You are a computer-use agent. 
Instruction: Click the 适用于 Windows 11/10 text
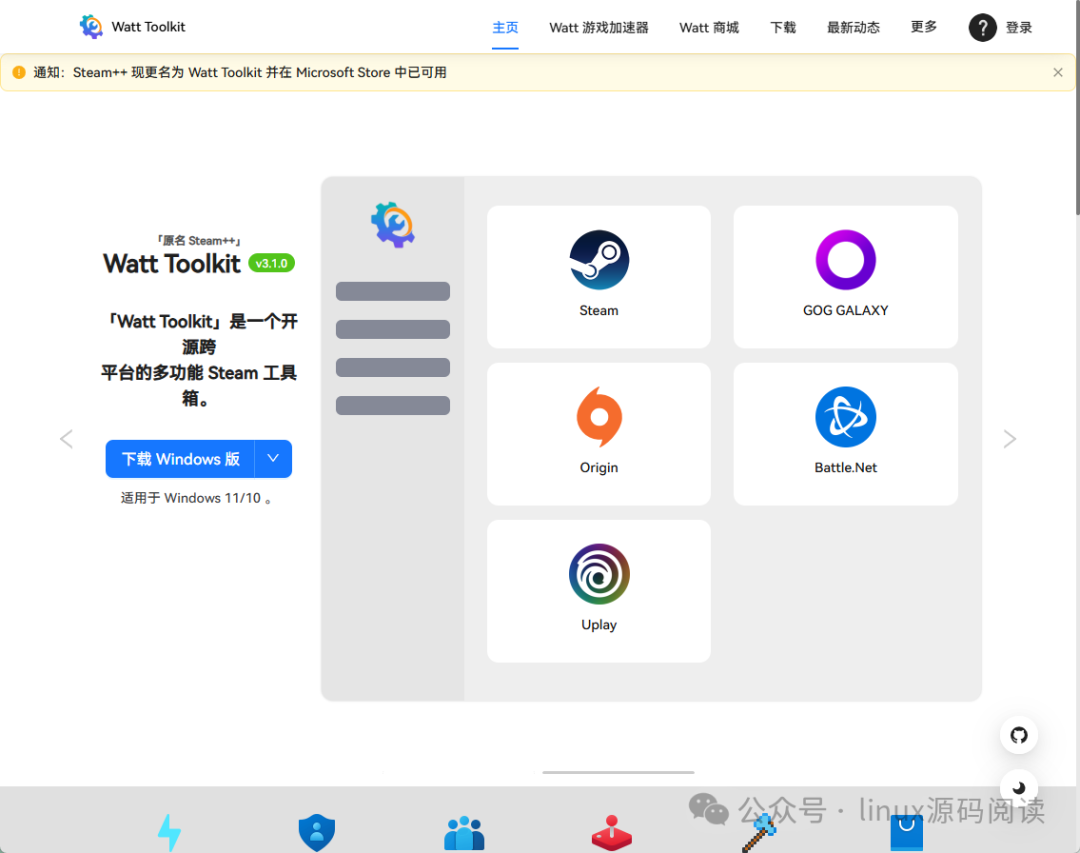tap(196, 498)
